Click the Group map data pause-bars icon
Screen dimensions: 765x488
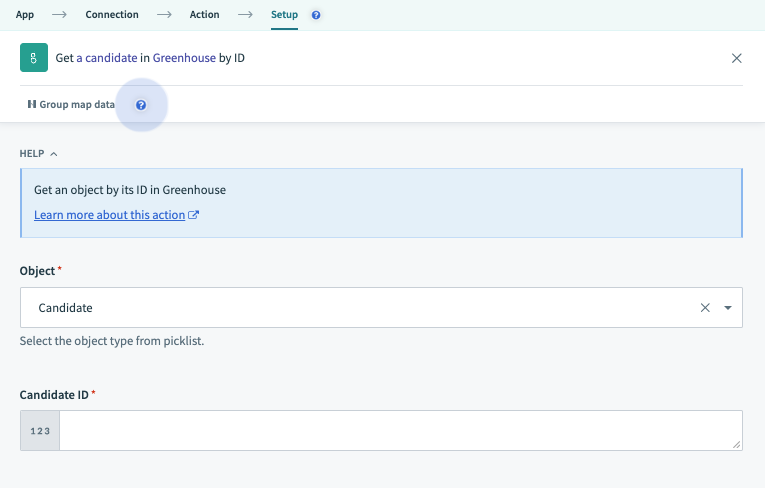coord(32,104)
